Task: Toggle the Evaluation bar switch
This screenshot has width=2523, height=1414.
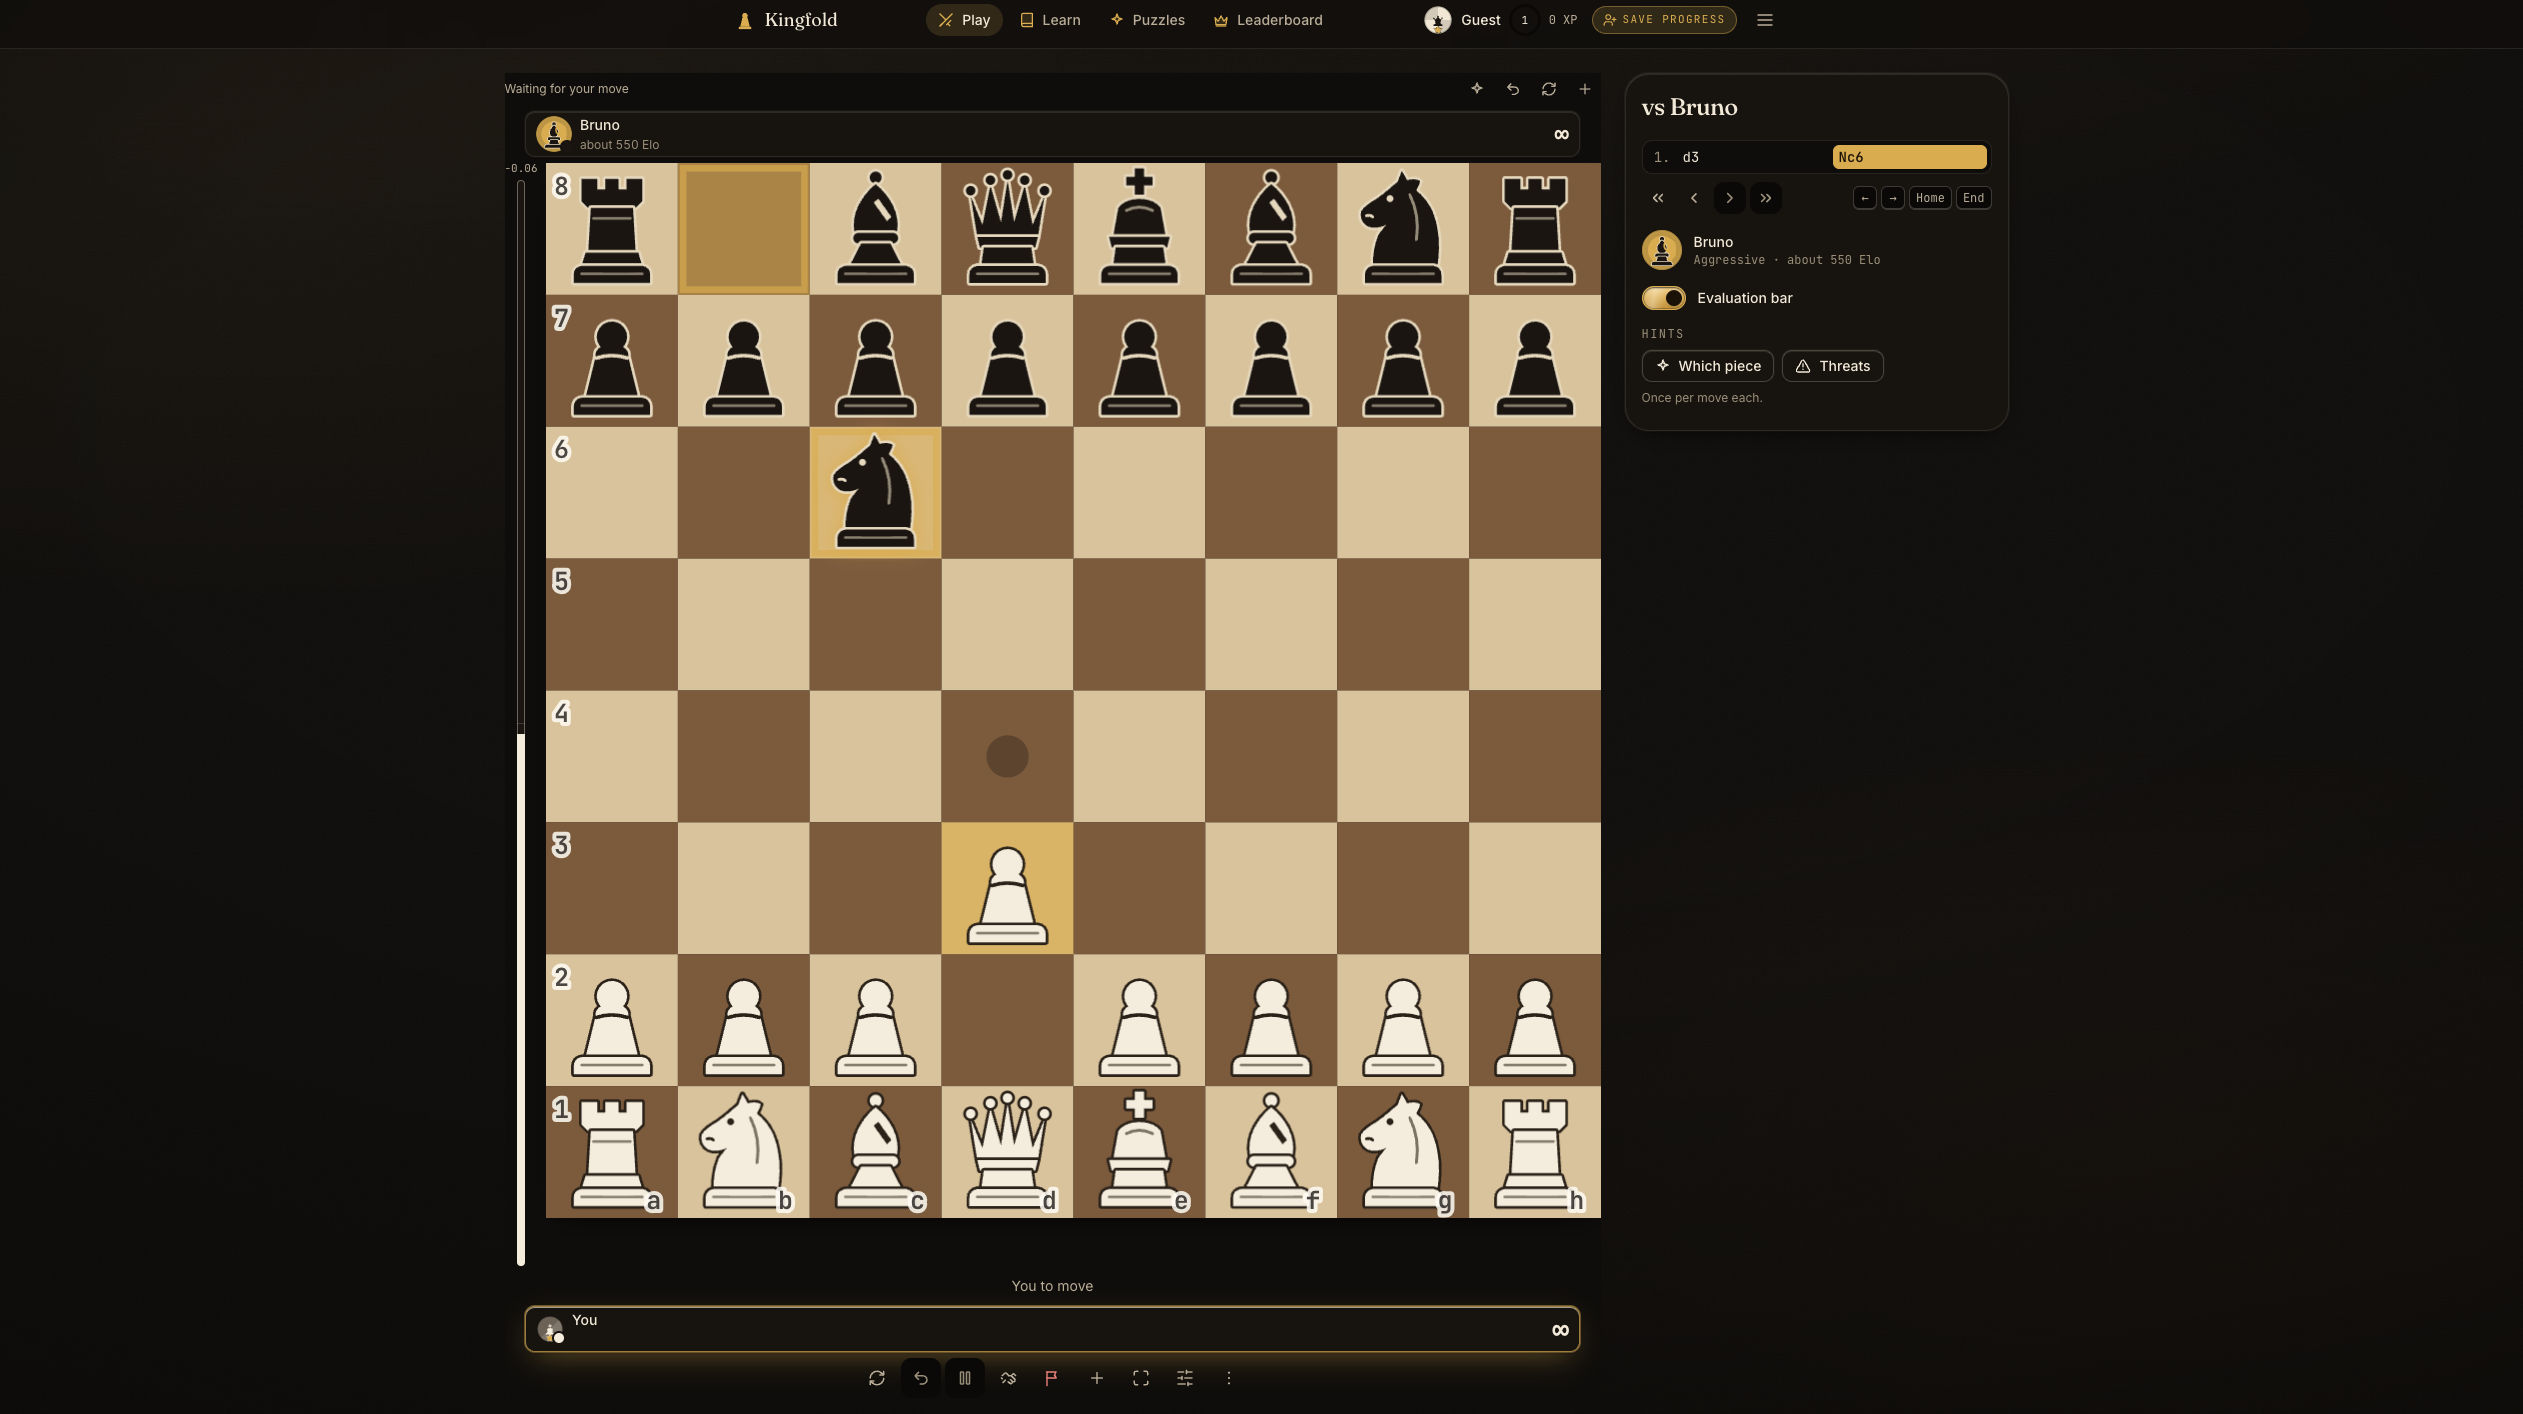Action: pos(1663,298)
